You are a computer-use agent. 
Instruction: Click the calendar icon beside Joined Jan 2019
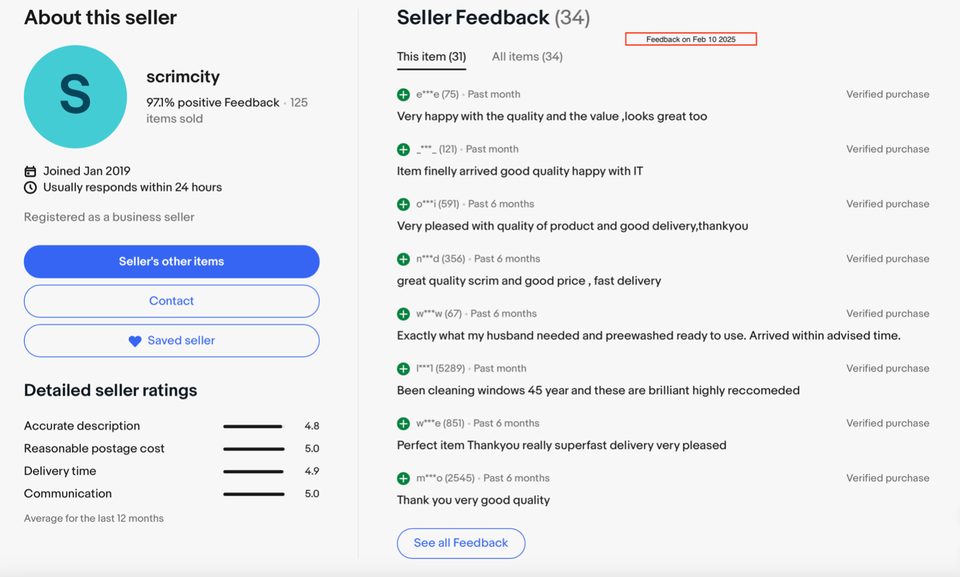click(x=30, y=171)
